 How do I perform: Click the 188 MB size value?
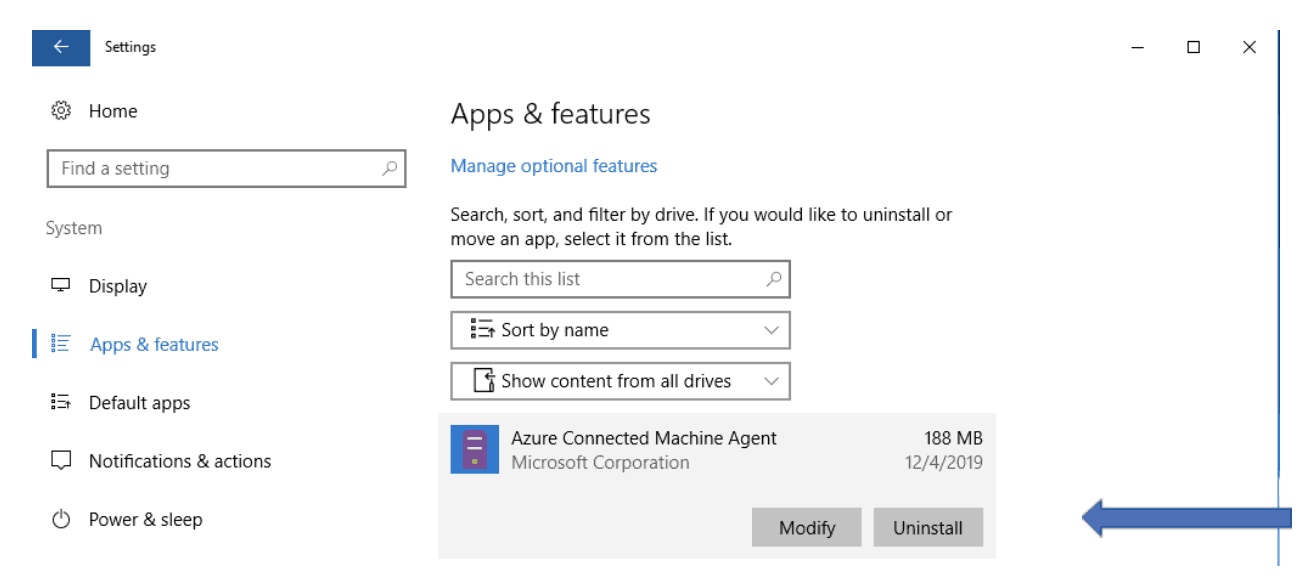953,438
